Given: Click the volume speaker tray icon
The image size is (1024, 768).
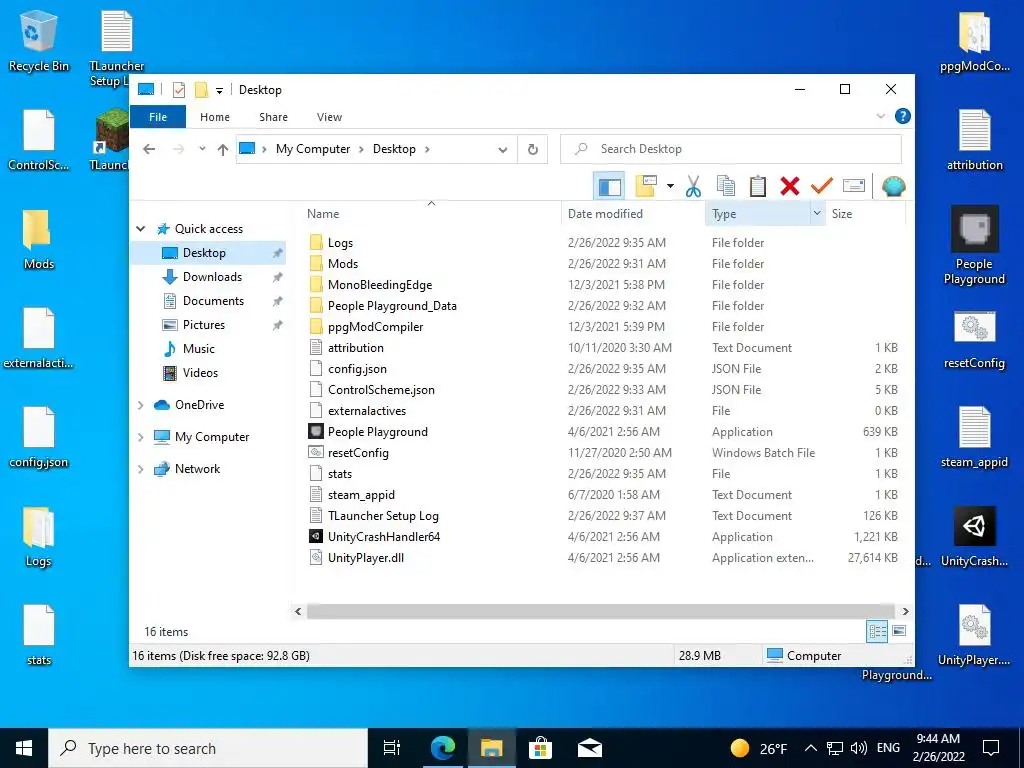Looking at the screenshot, I should point(859,748).
